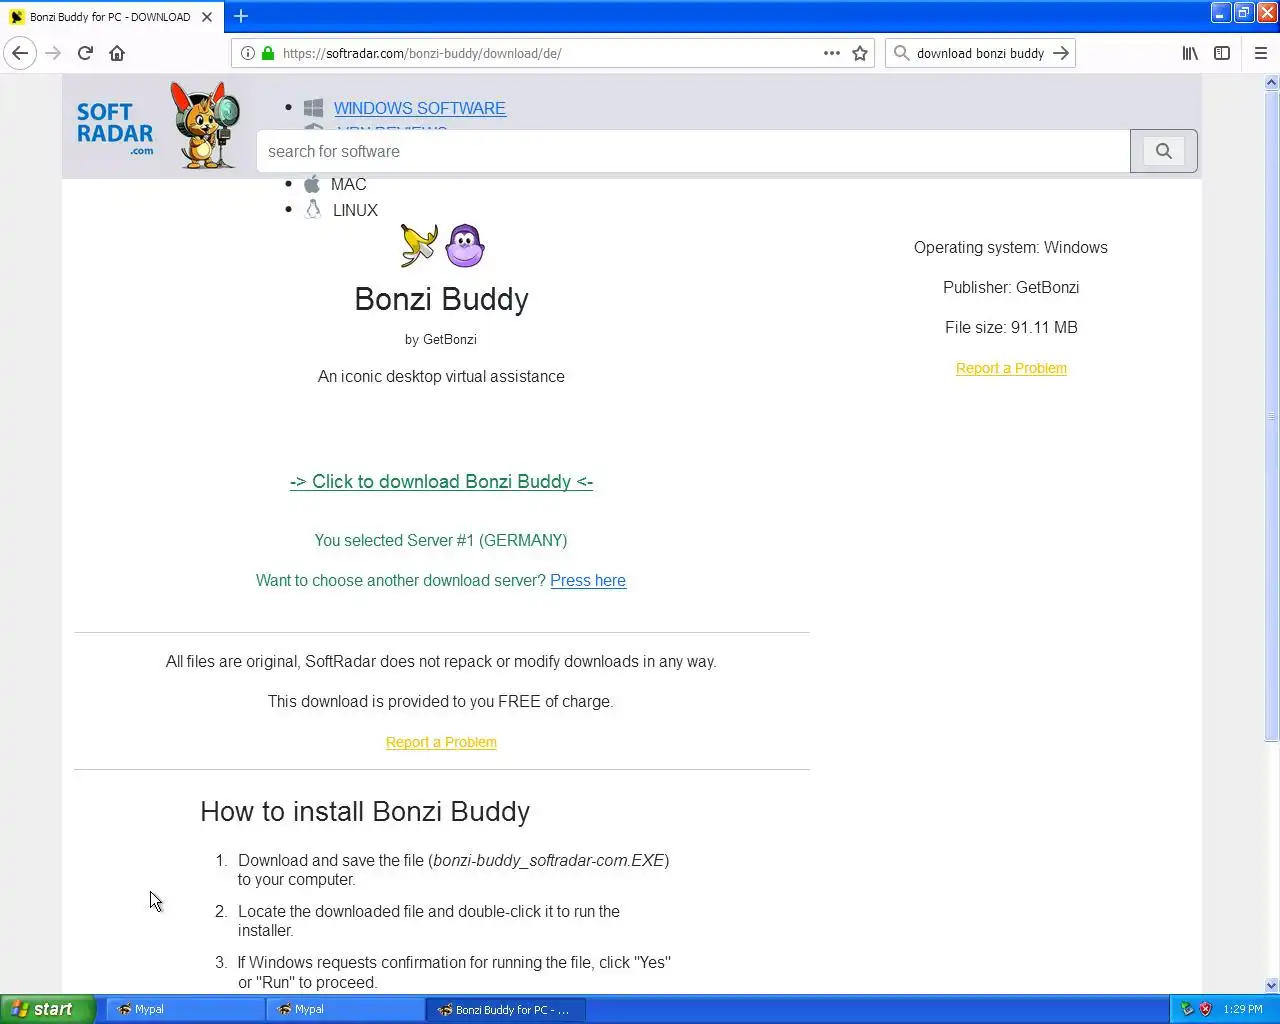Click the search arrow go button

coord(1061,53)
